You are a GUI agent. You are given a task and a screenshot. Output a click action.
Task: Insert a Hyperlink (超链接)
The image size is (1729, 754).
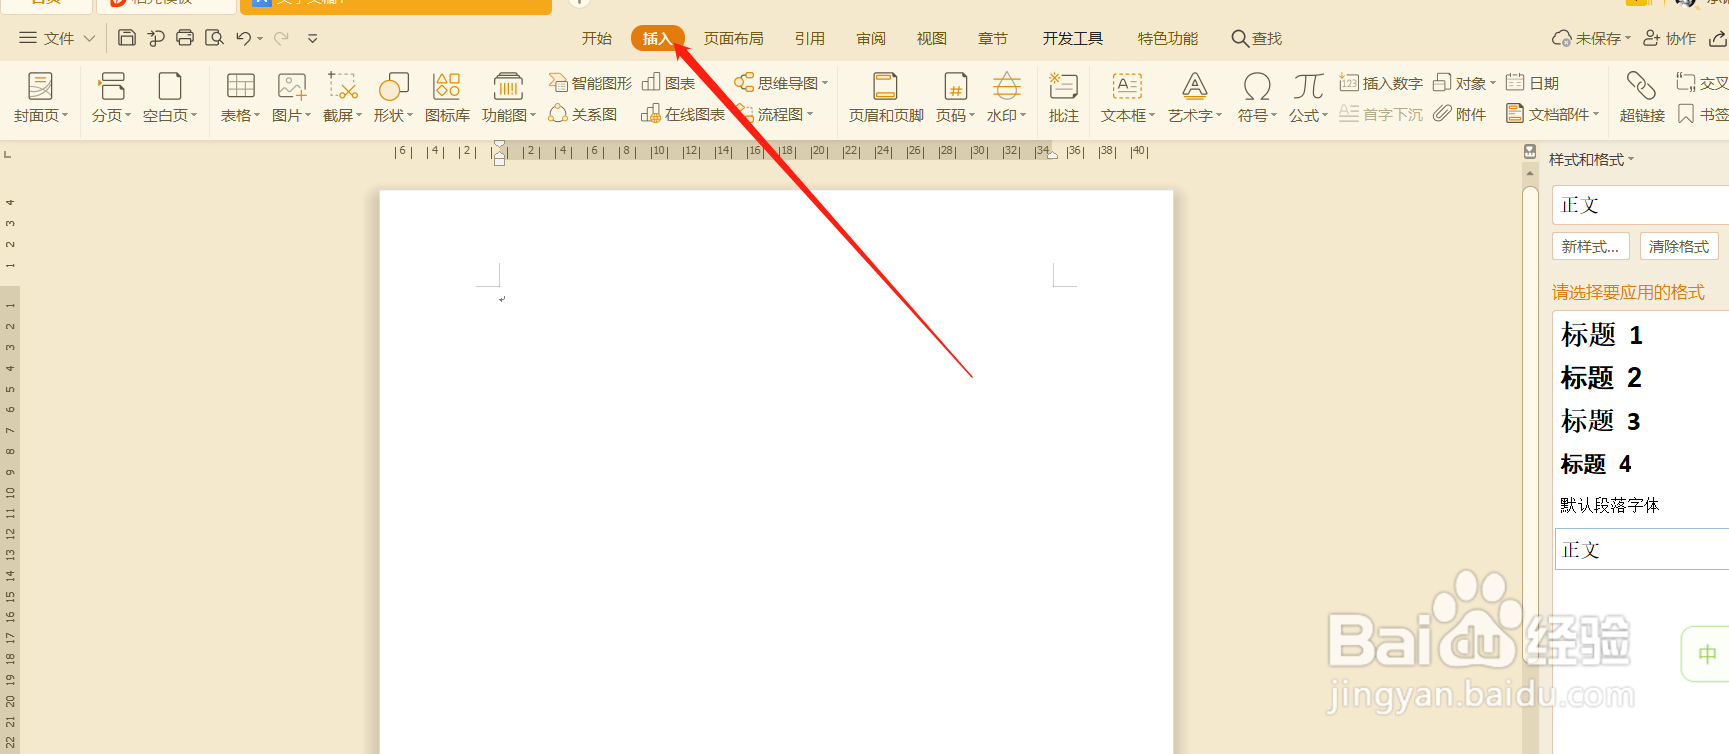coord(1642,98)
